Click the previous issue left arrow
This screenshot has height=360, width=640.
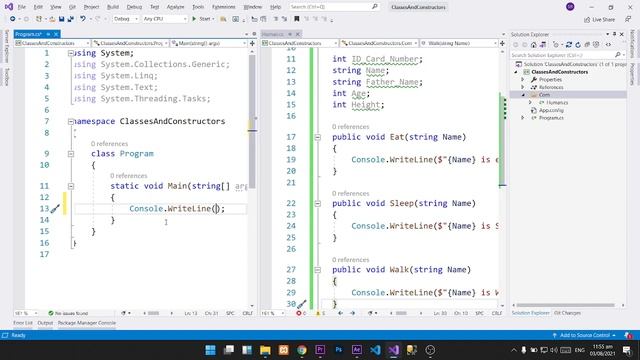(340, 313)
